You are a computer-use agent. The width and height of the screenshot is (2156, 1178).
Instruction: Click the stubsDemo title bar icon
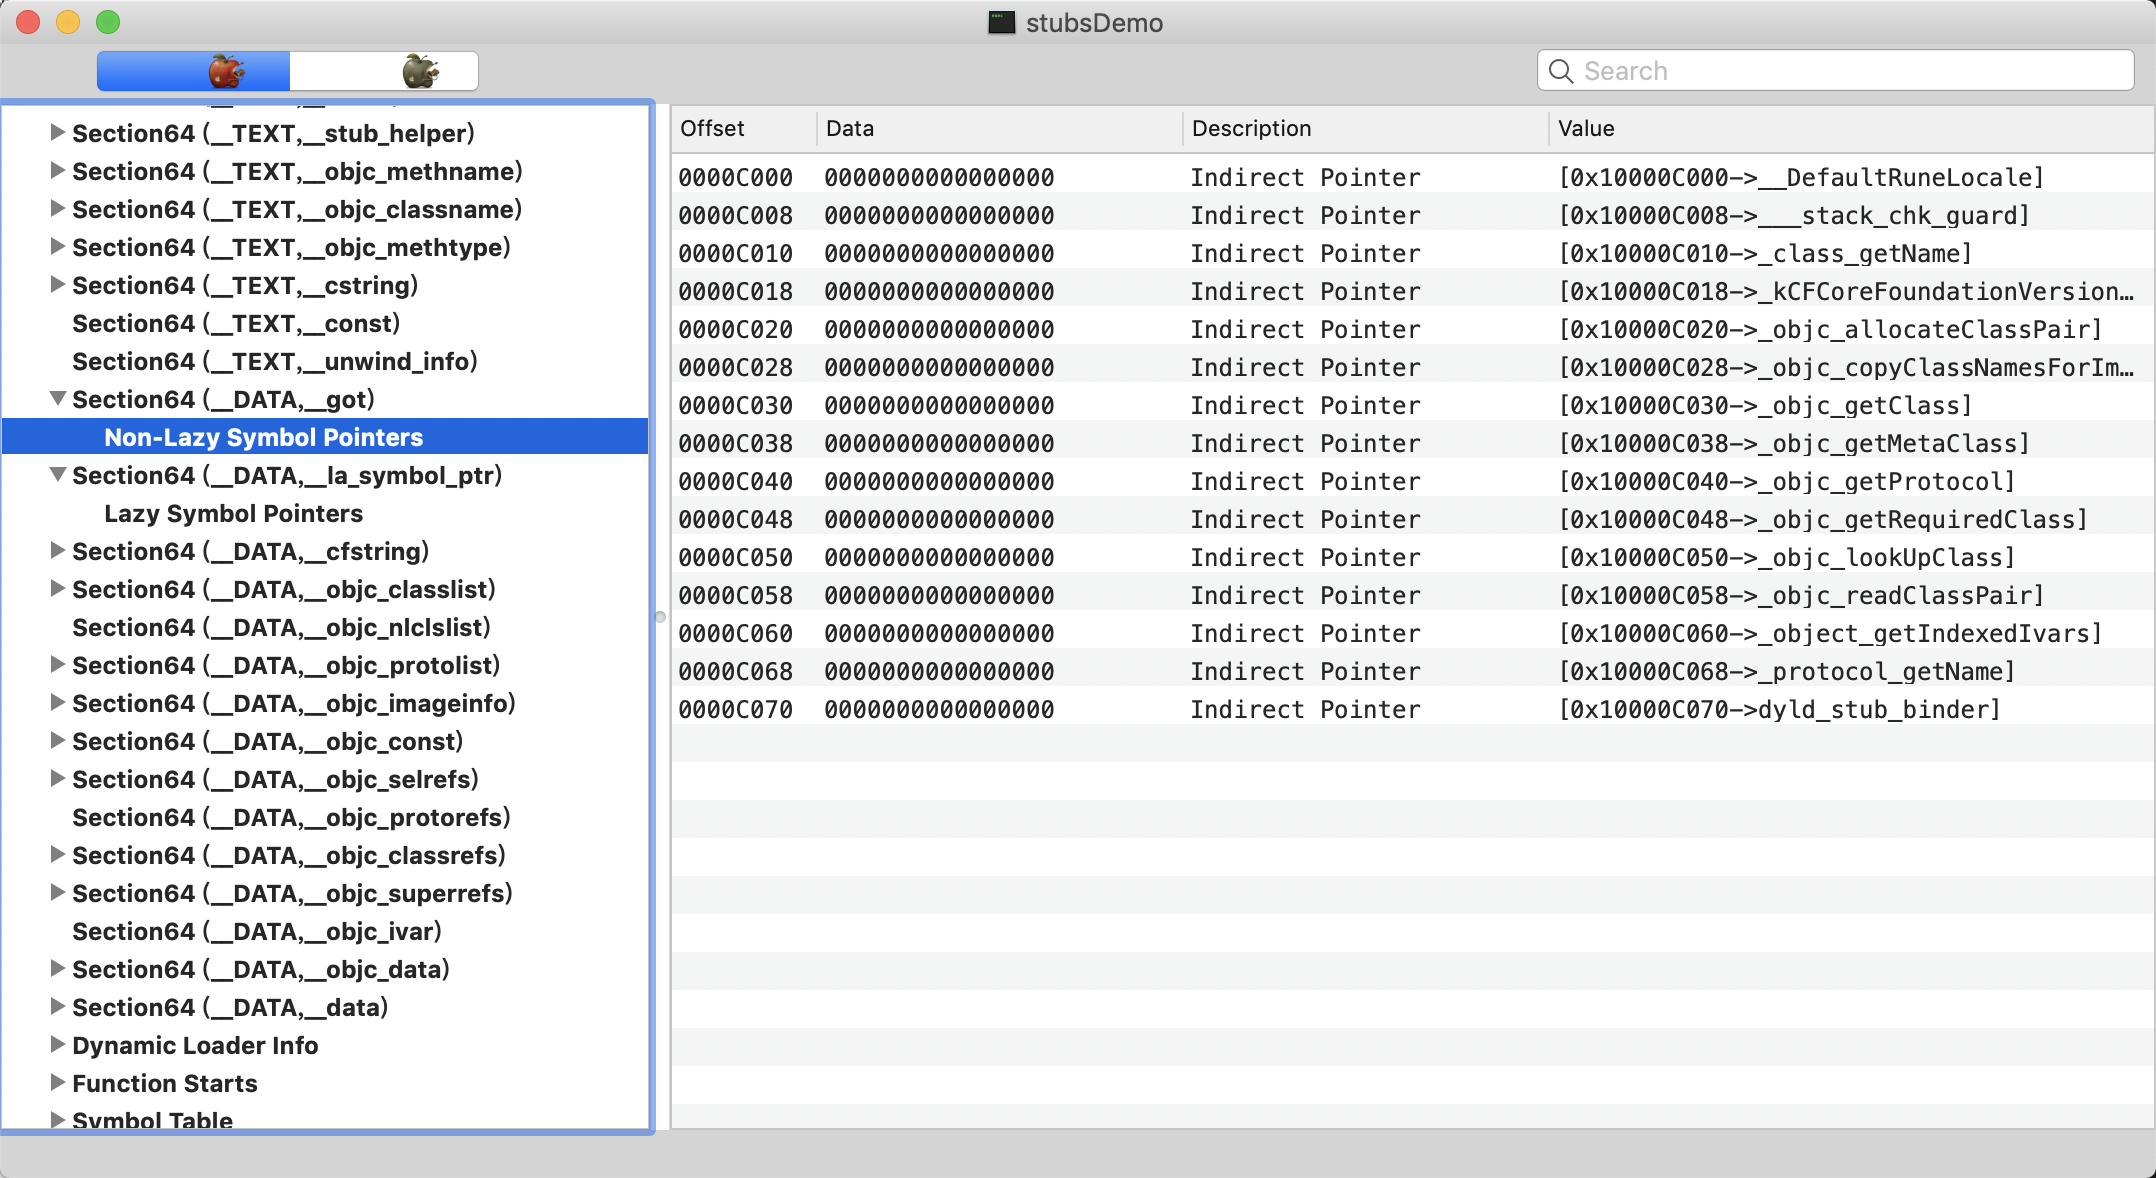coord(1001,22)
